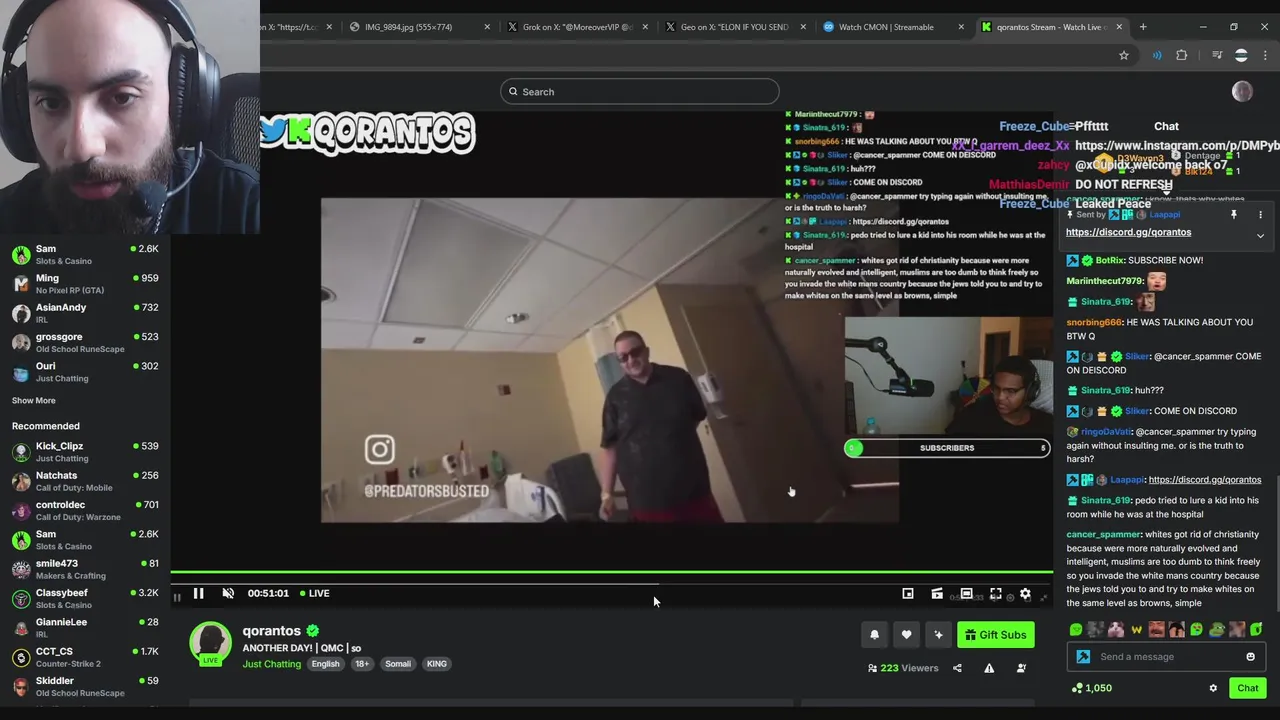Unpin message with pin icon
The height and width of the screenshot is (720, 1280).
coord(1234,215)
